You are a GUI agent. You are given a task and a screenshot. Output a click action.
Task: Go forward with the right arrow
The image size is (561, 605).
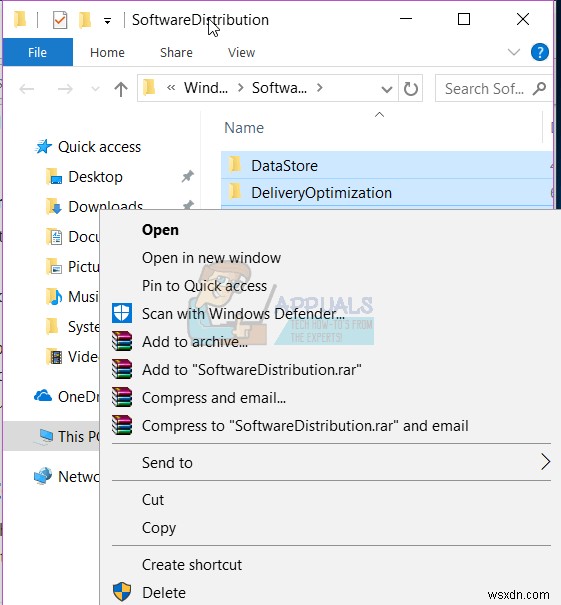coord(65,89)
